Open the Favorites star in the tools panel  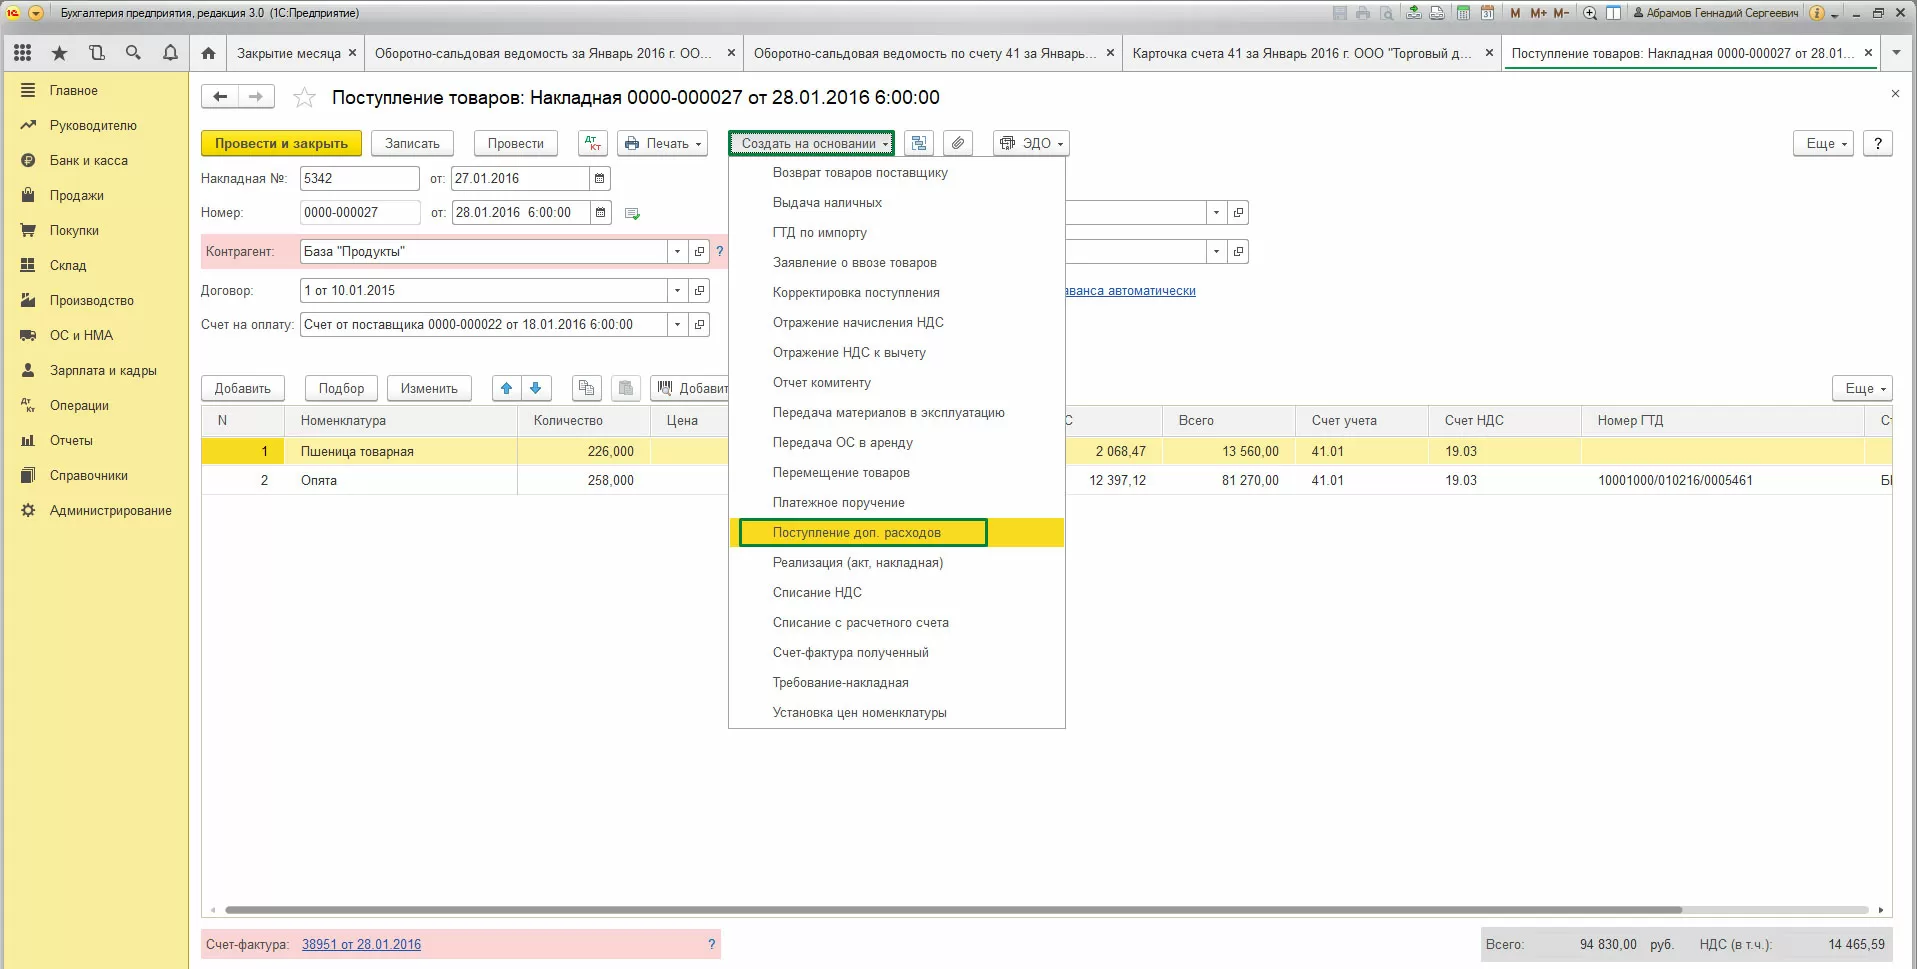pos(60,53)
